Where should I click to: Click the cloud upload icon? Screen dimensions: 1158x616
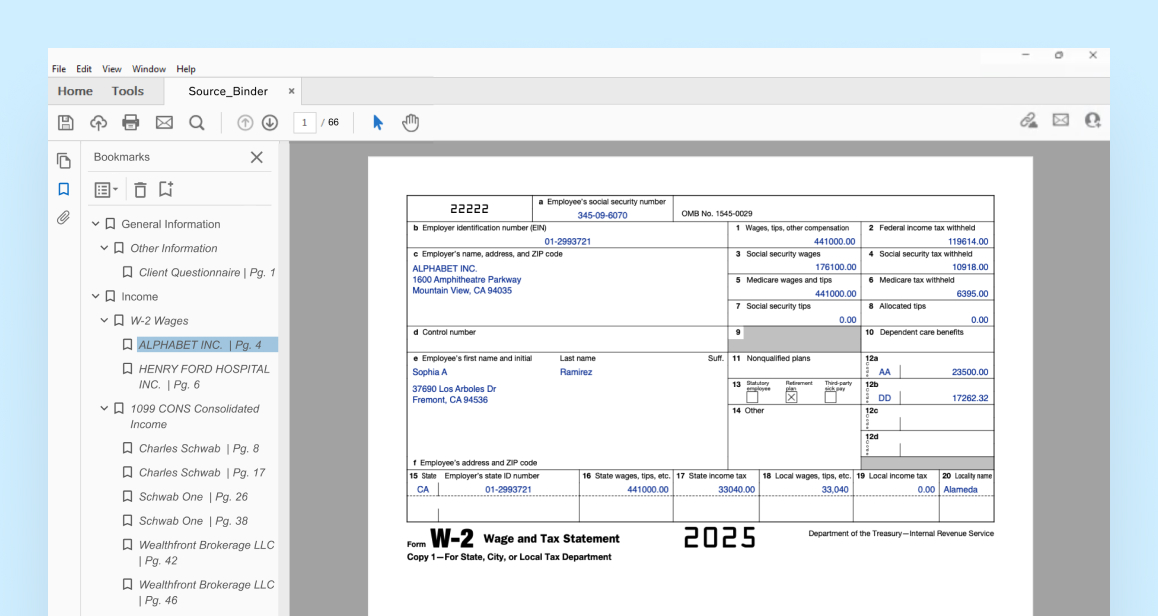[98, 123]
